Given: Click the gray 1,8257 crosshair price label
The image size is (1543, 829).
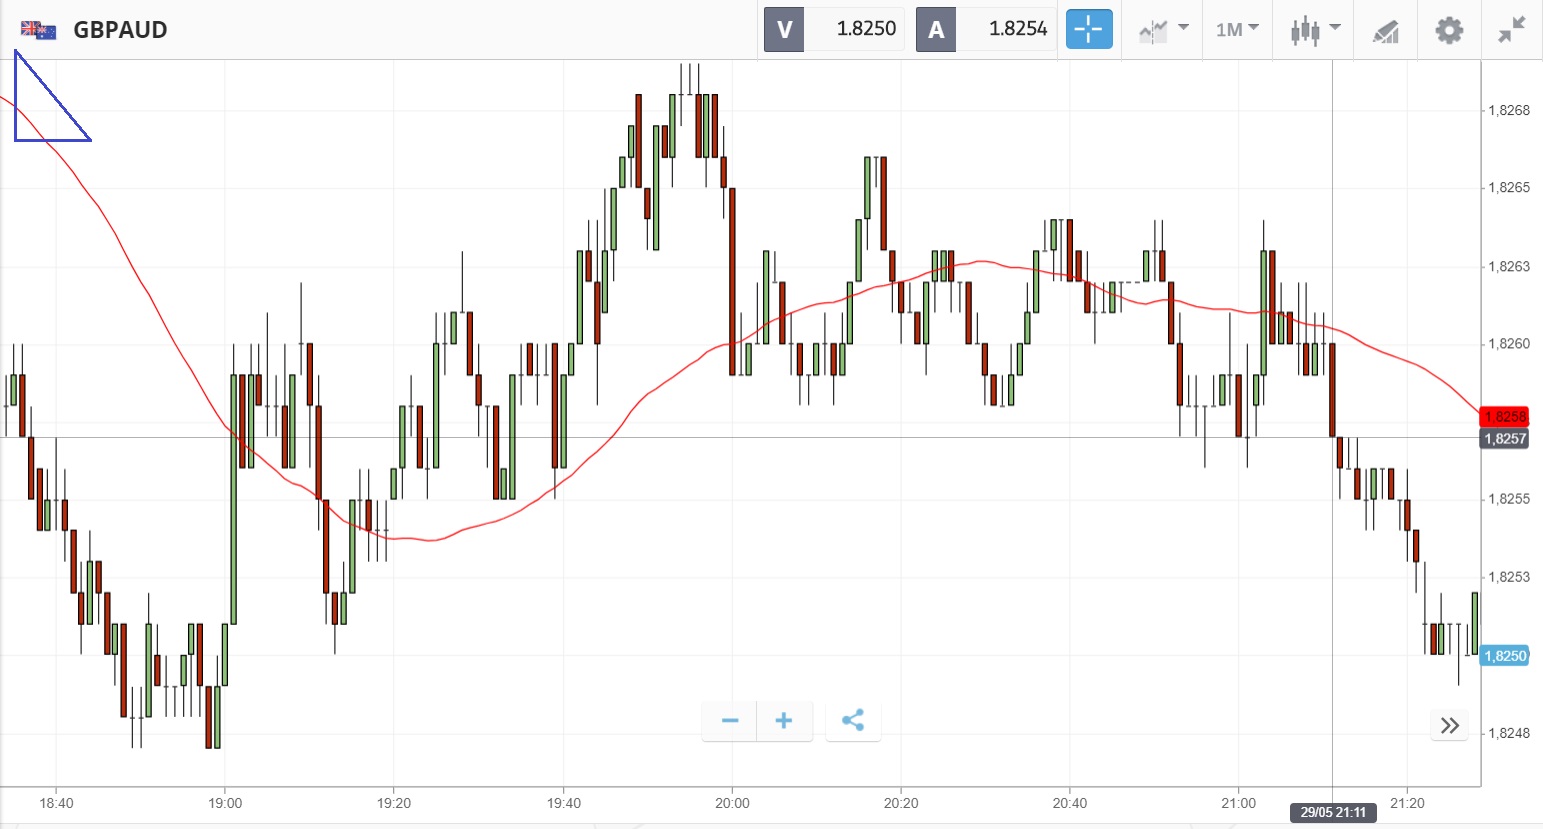Looking at the screenshot, I should [1504, 439].
